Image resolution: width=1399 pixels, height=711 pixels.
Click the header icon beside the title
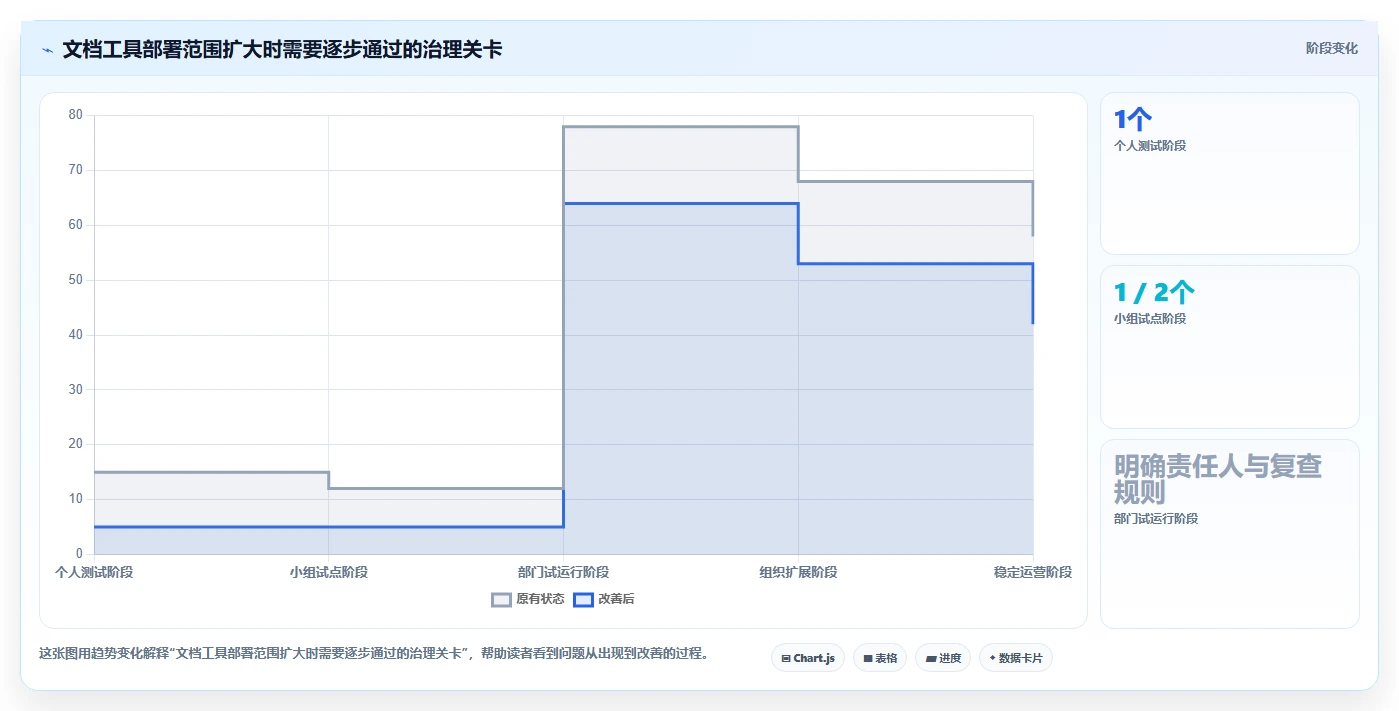click(47, 50)
